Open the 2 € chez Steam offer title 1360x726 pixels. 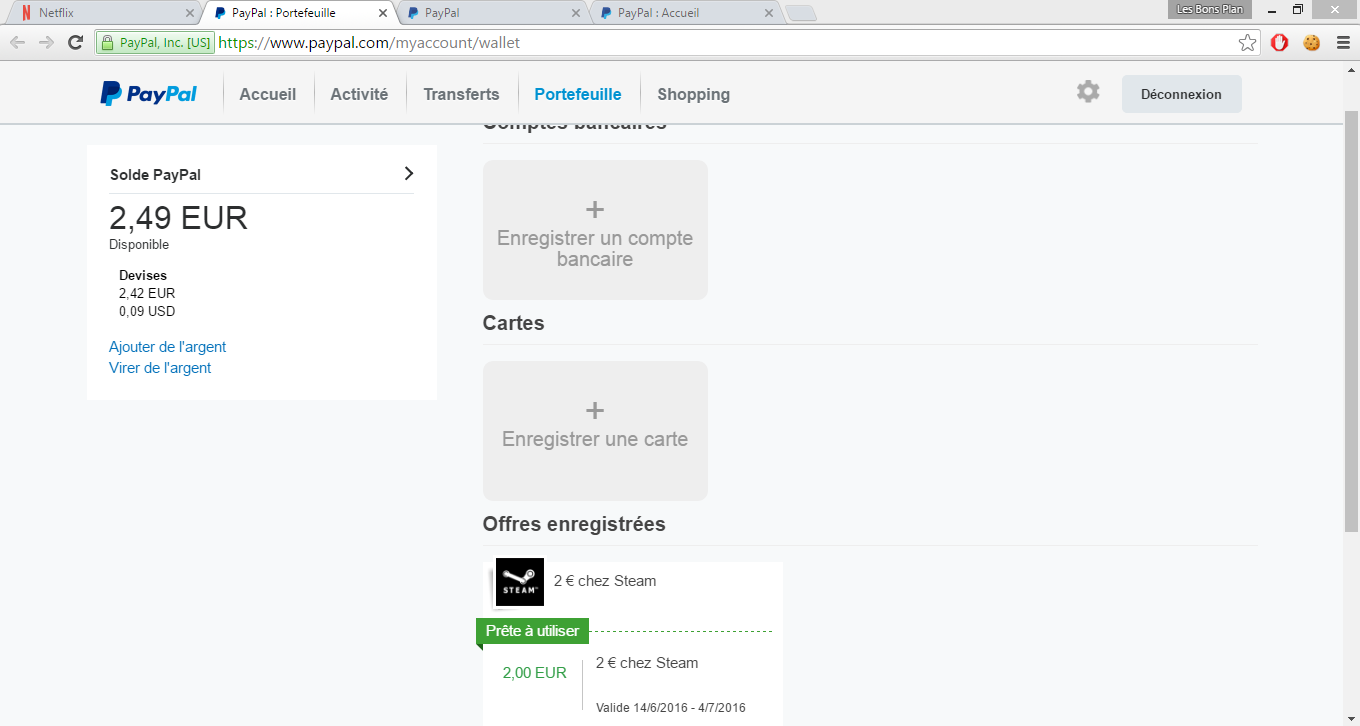tap(605, 581)
